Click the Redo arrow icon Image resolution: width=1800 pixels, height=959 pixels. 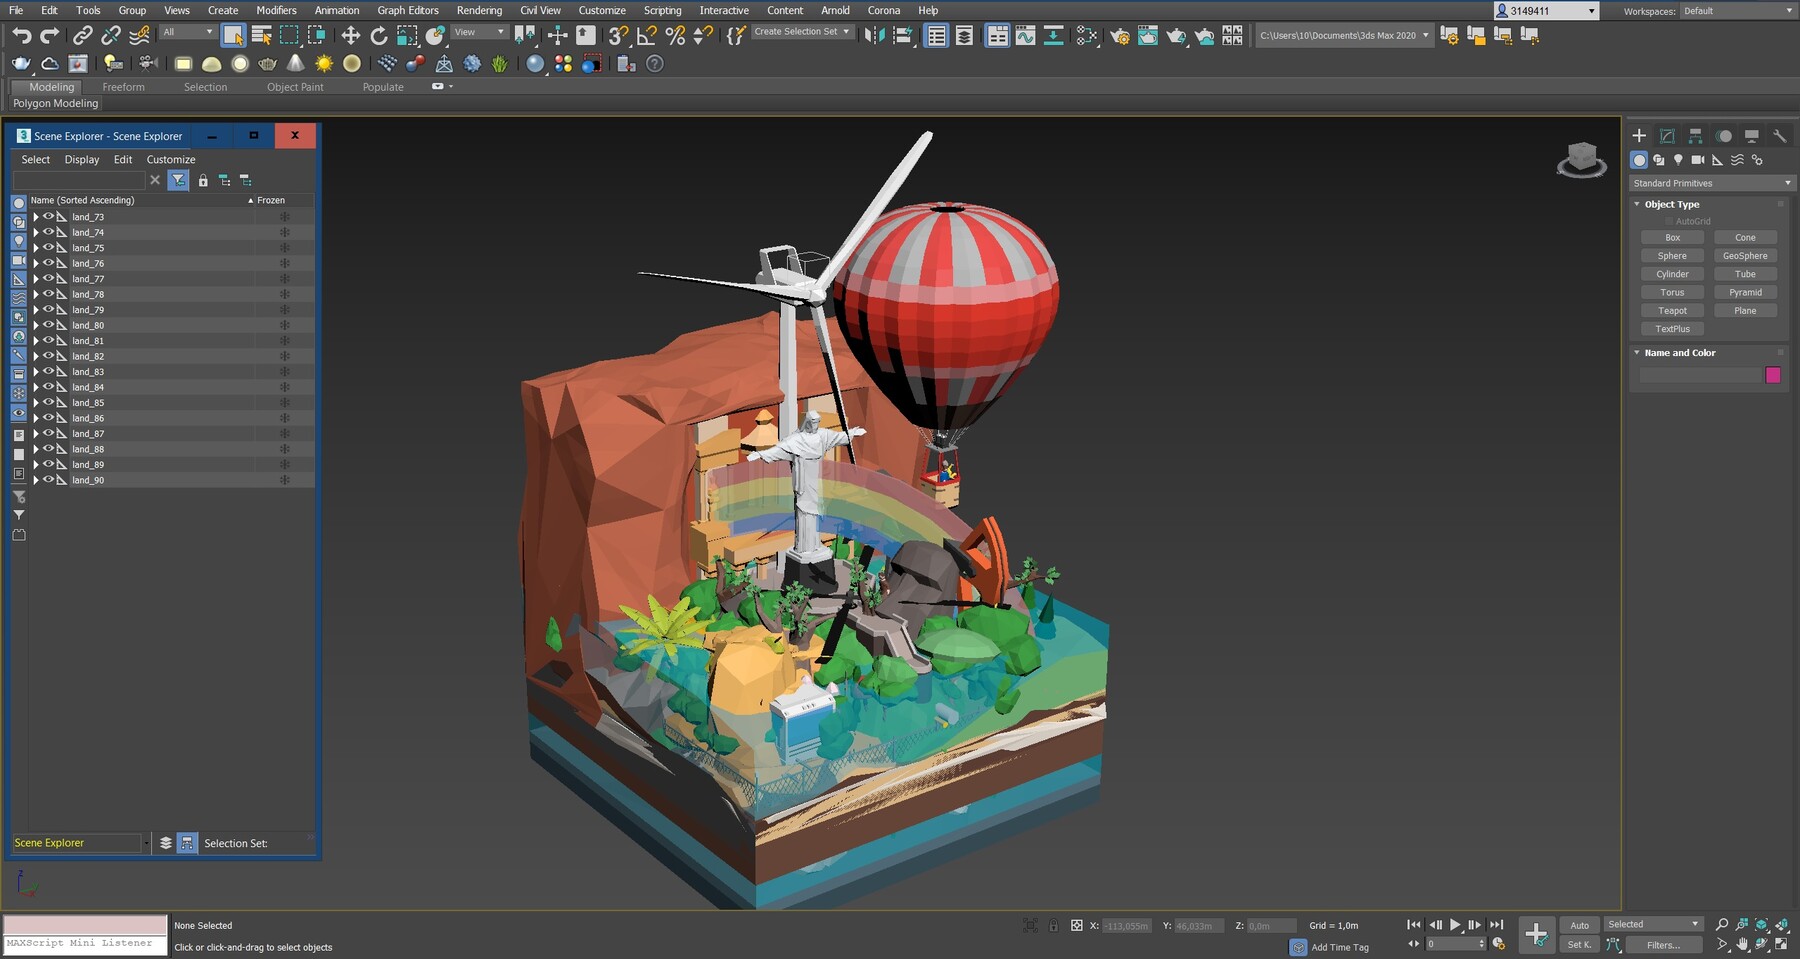point(49,36)
